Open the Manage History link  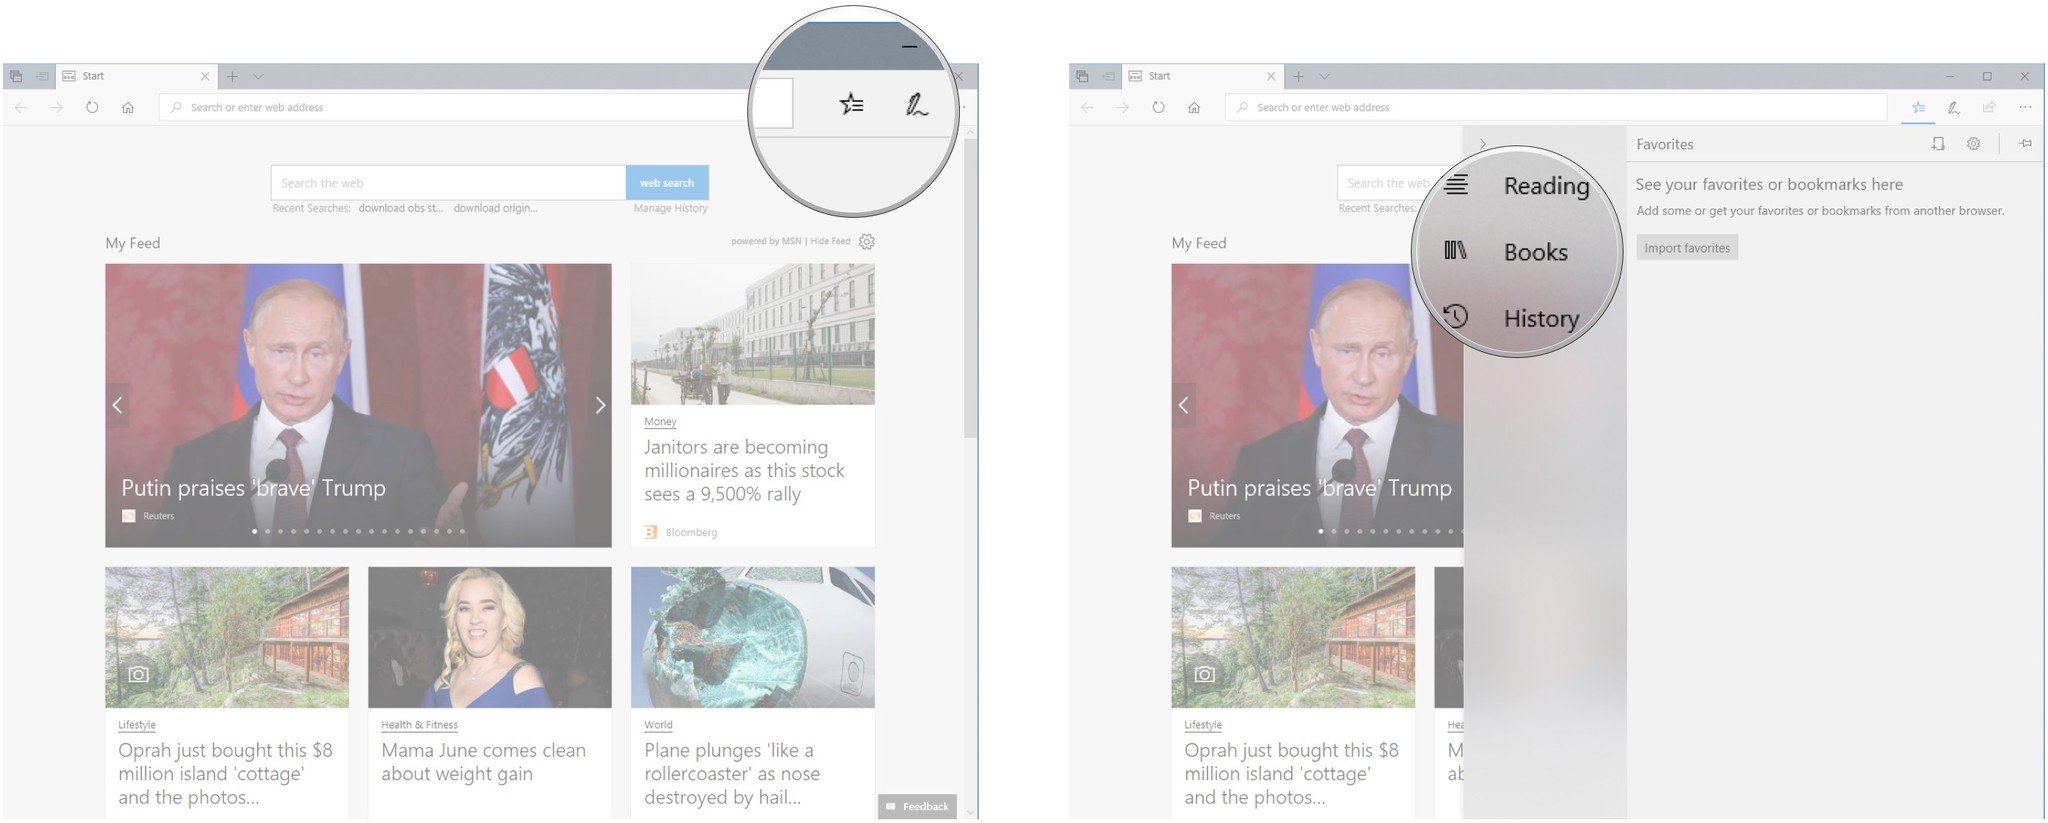pos(670,208)
